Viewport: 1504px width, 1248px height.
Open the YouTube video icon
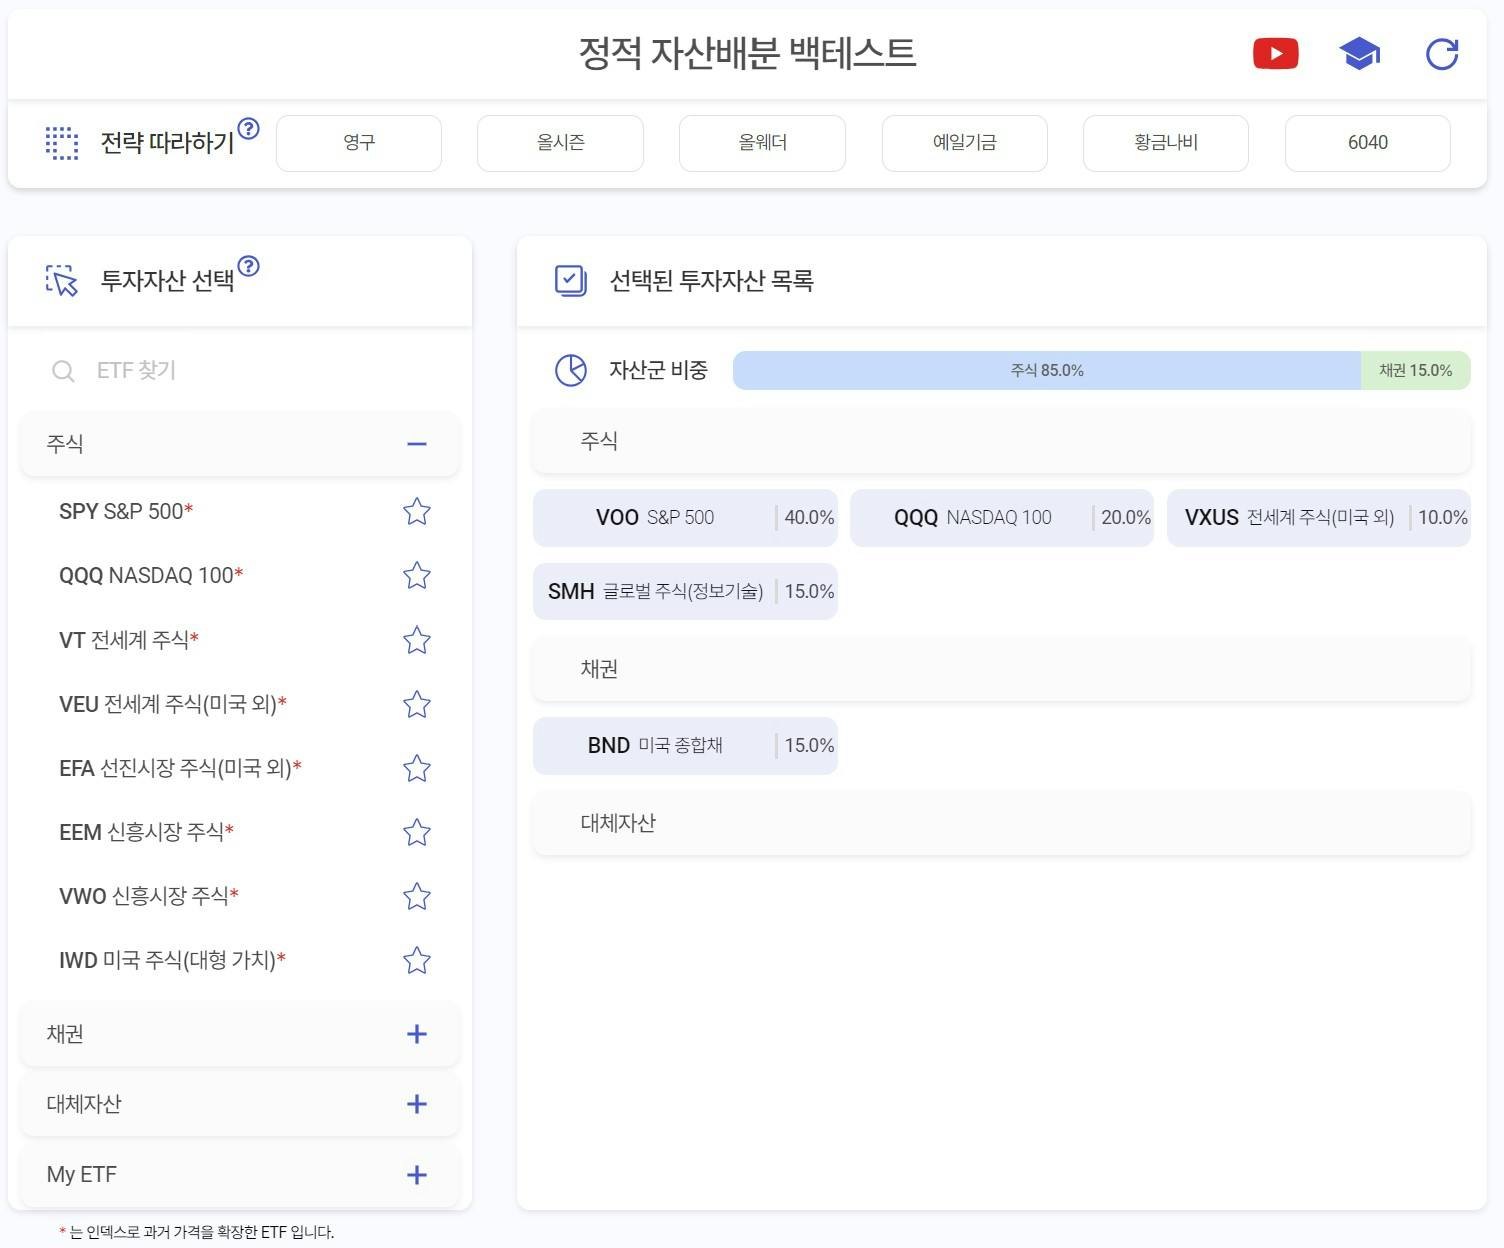[x=1275, y=54]
